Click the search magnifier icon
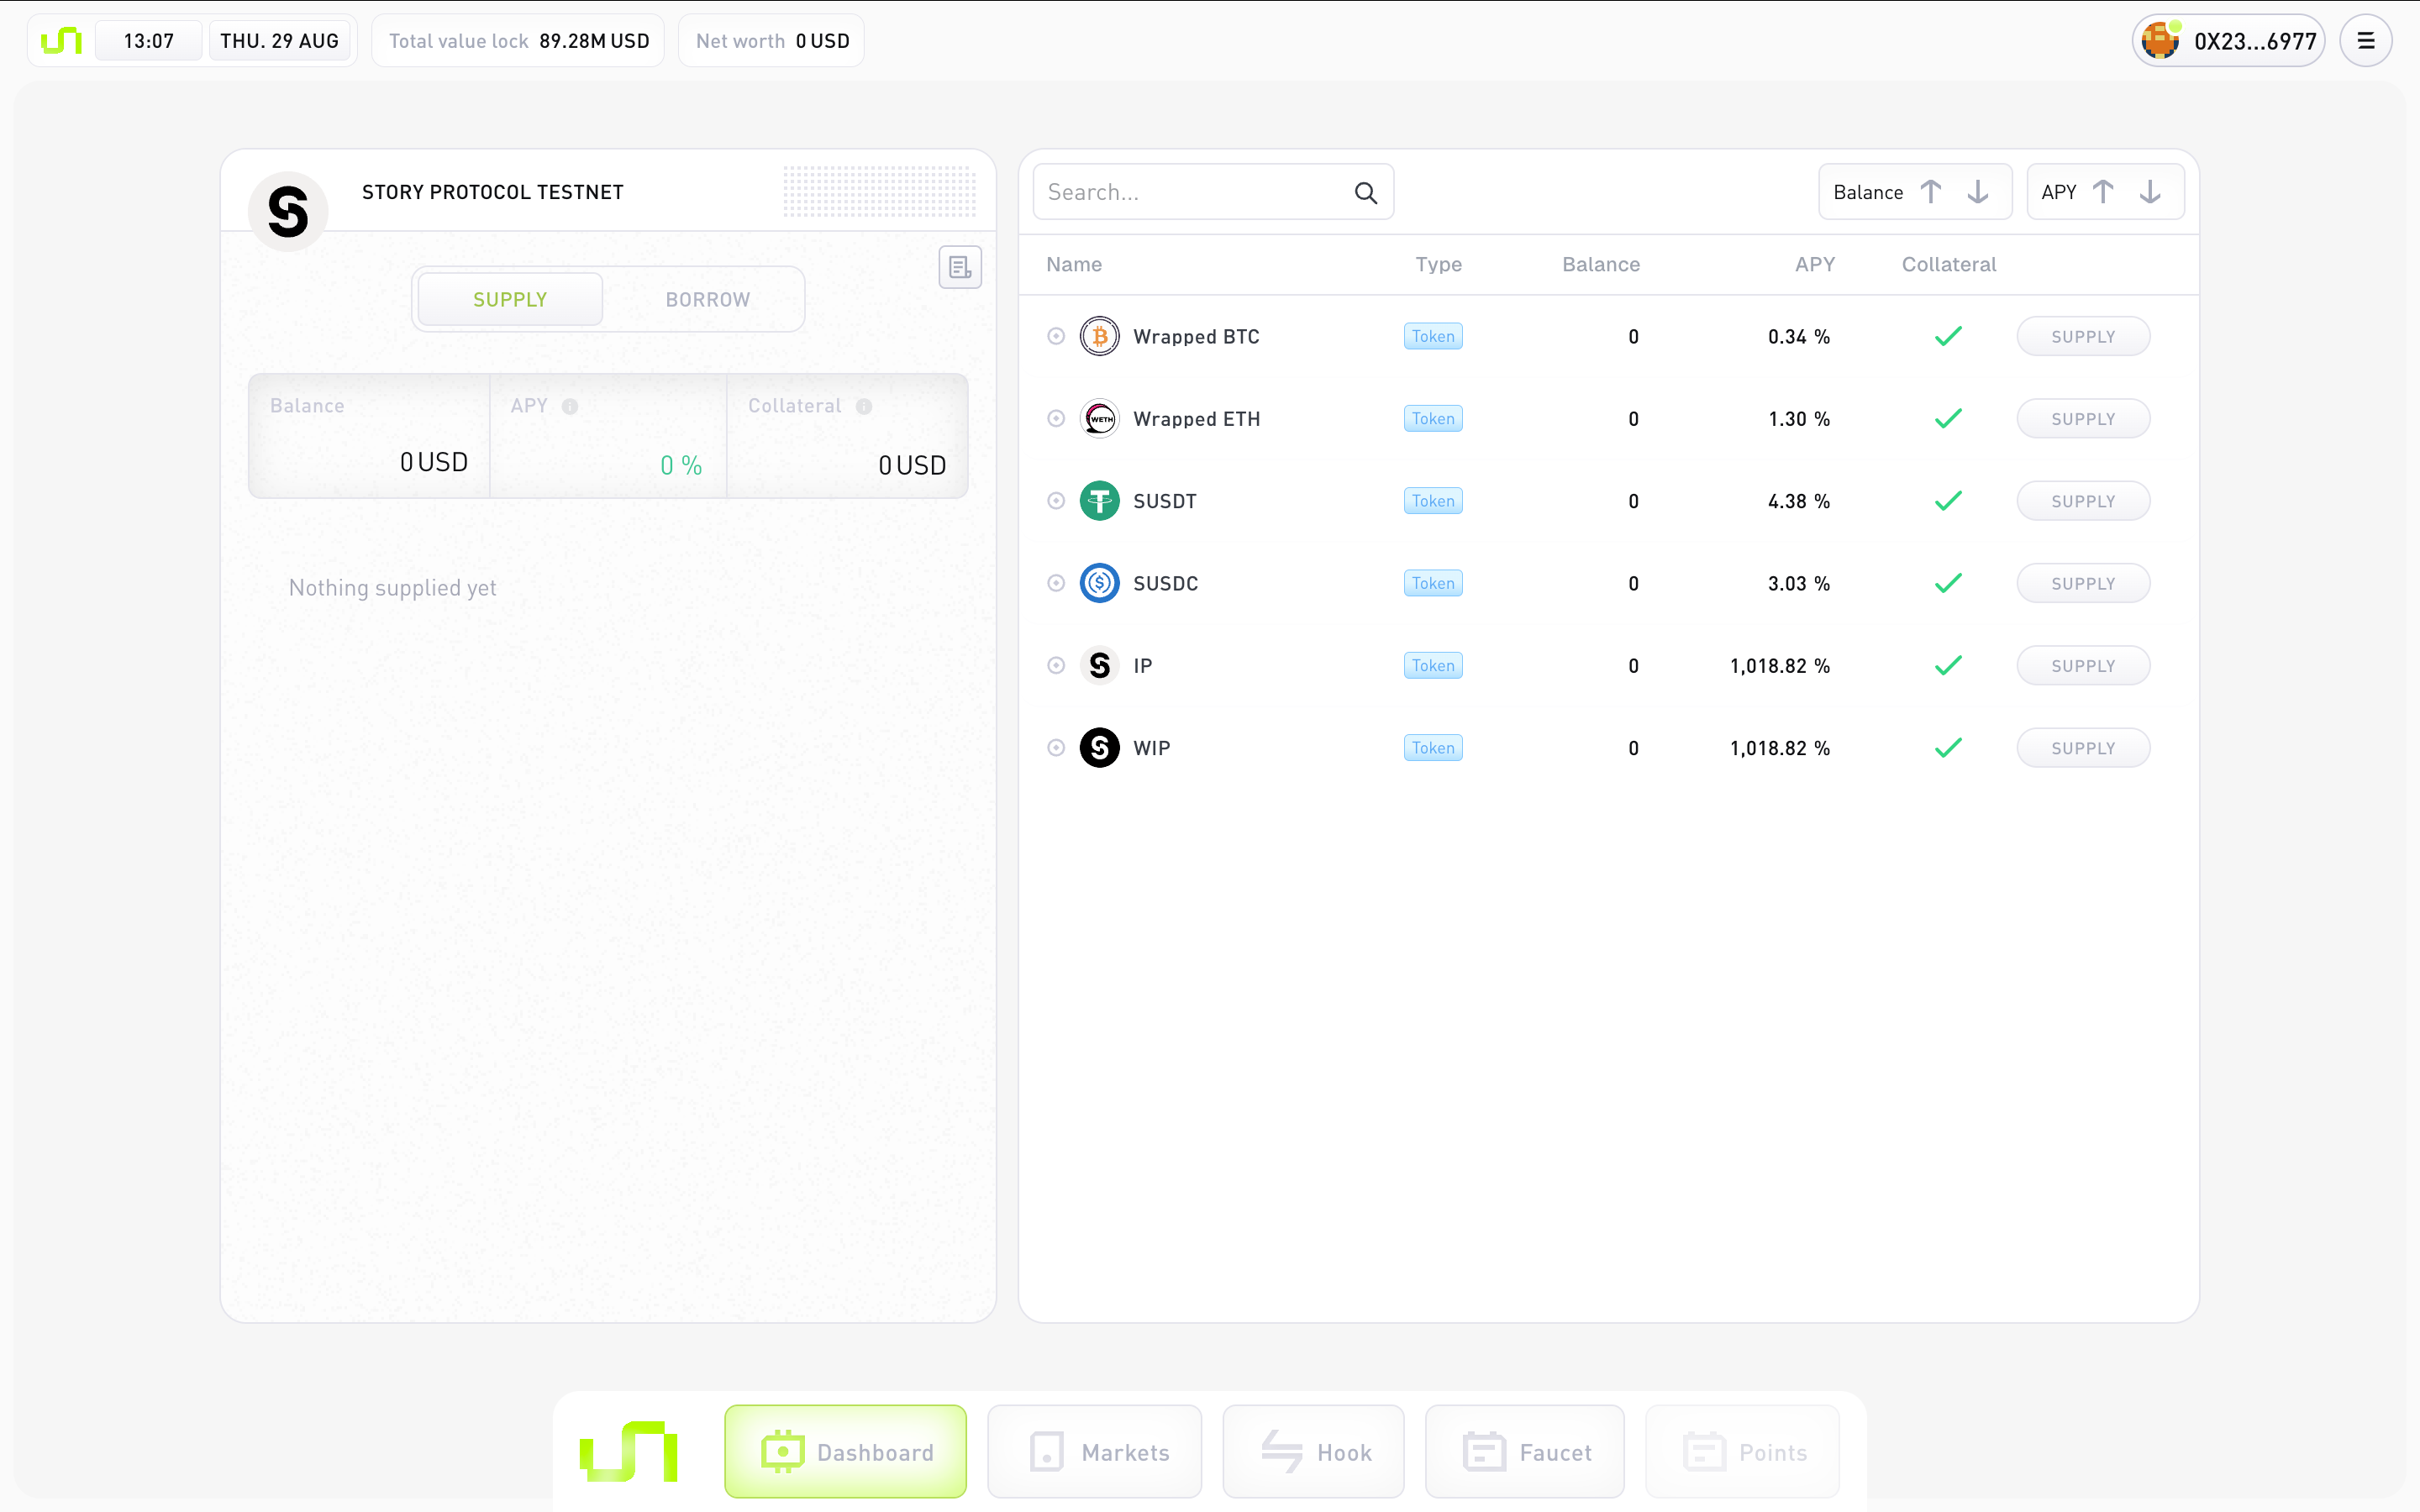 click(x=1365, y=193)
